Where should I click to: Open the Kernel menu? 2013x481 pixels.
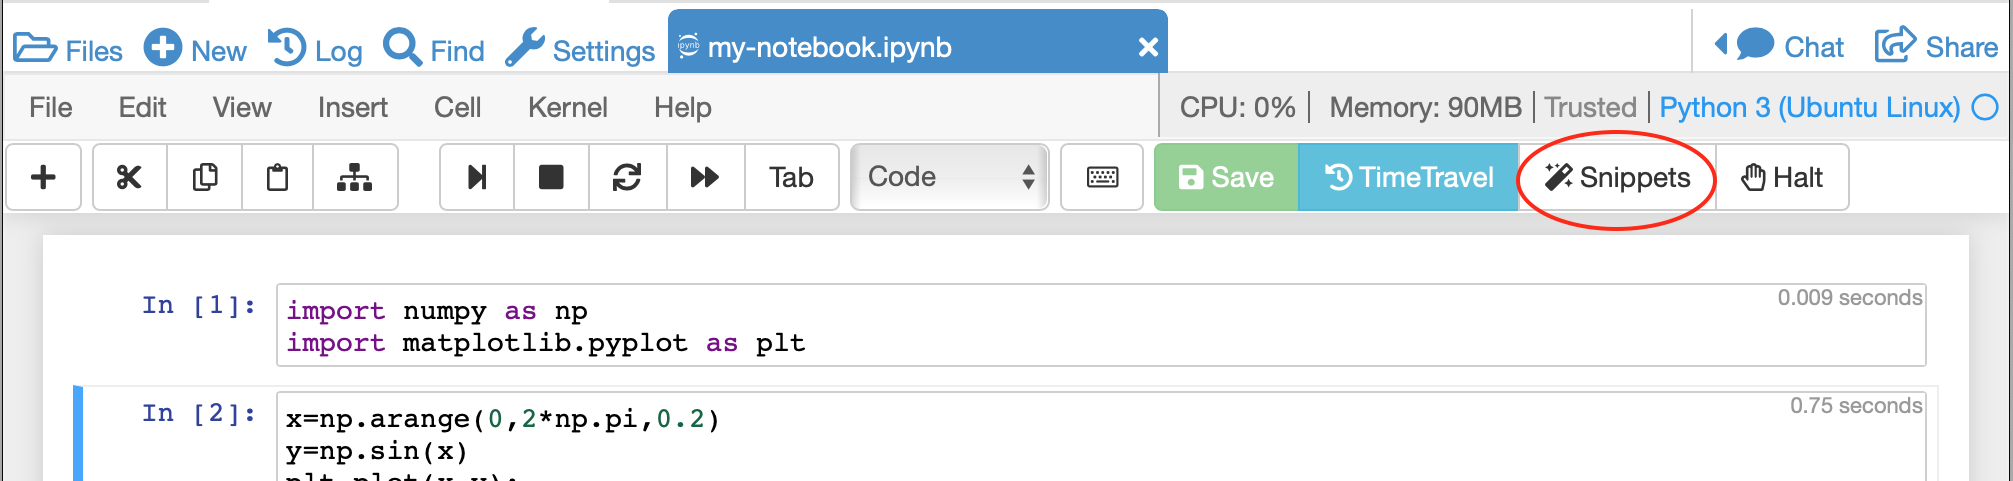567,107
